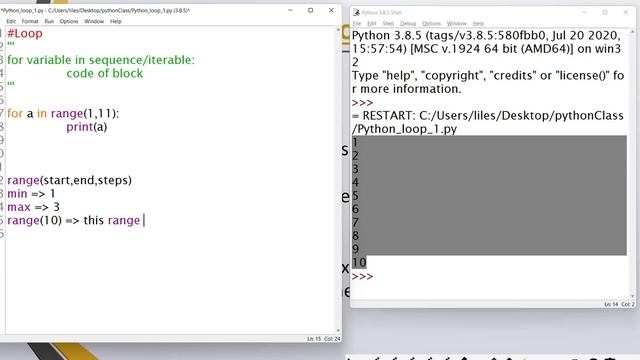Open the Run menu in the editor window
The height and width of the screenshot is (360, 640).
pyautogui.click(x=49, y=21)
